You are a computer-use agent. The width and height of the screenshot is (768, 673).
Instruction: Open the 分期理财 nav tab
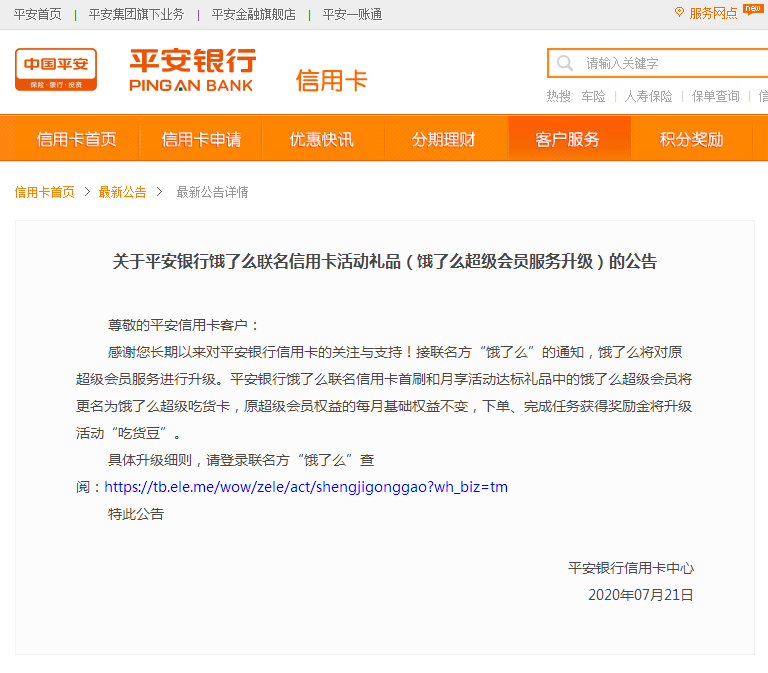(443, 139)
